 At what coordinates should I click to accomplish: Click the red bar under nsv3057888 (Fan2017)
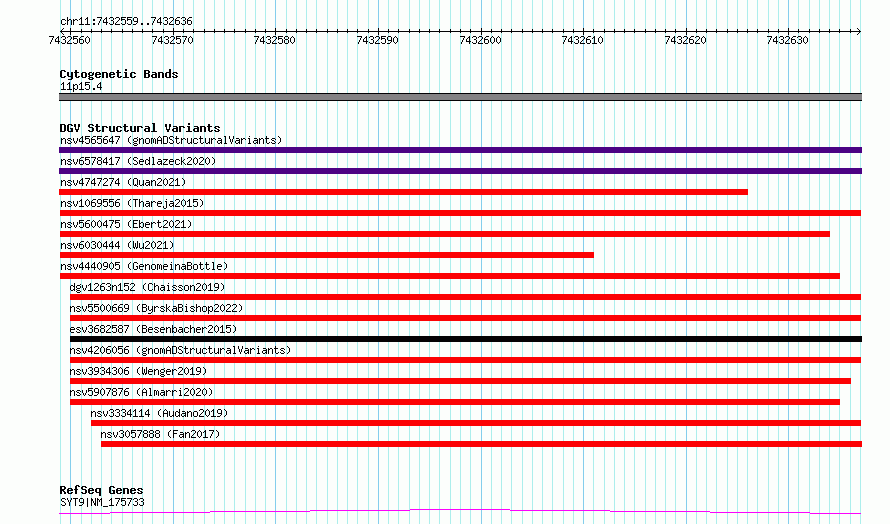click(x=481, y=444)
